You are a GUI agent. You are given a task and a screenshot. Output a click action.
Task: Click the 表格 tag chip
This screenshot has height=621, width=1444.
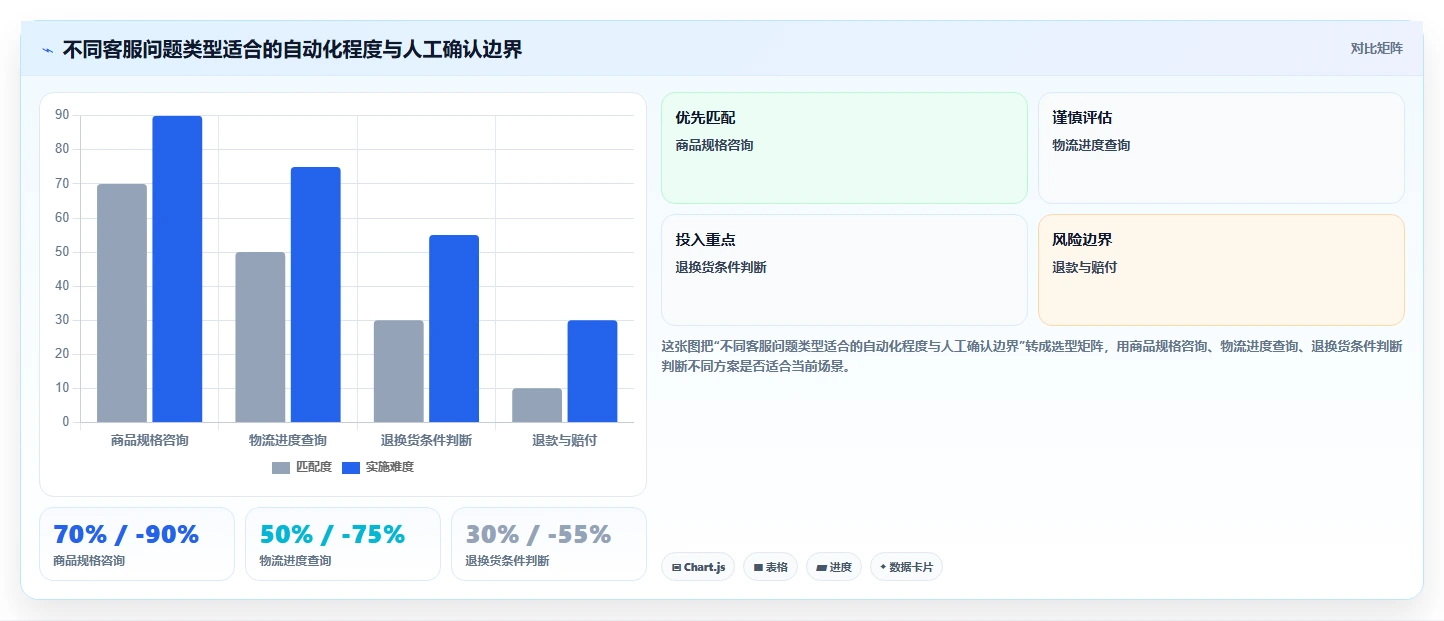pyautogui.click(x=770, y=567)
